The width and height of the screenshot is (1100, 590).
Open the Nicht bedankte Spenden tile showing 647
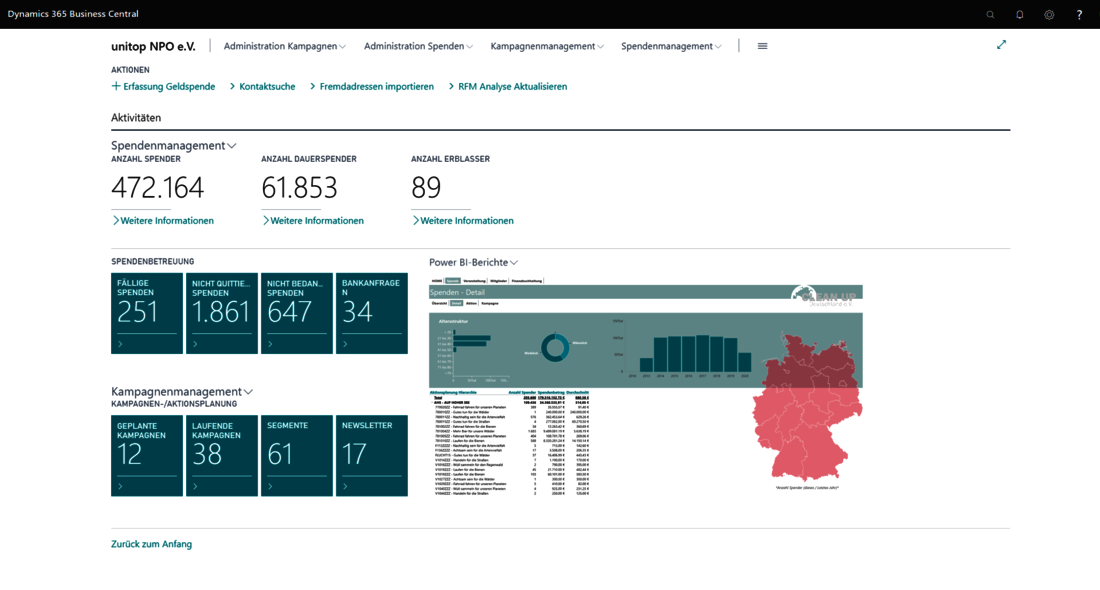[297, 313]
